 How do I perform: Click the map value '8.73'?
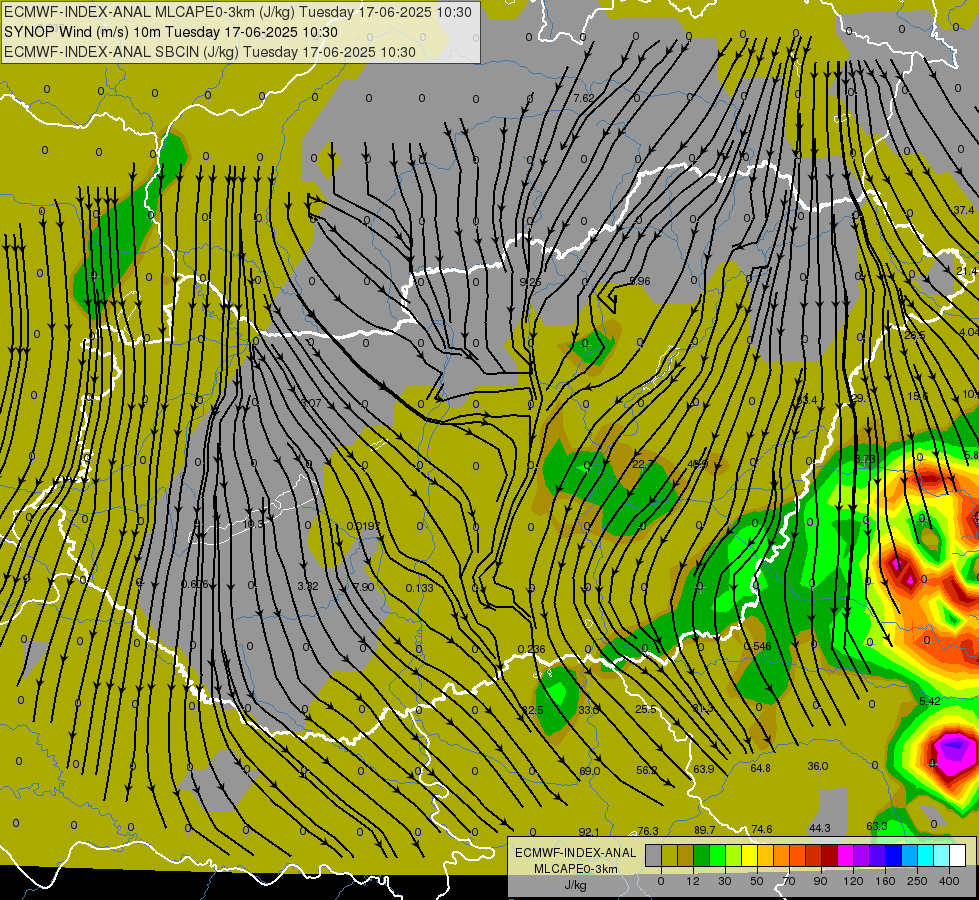pos(865,459)
